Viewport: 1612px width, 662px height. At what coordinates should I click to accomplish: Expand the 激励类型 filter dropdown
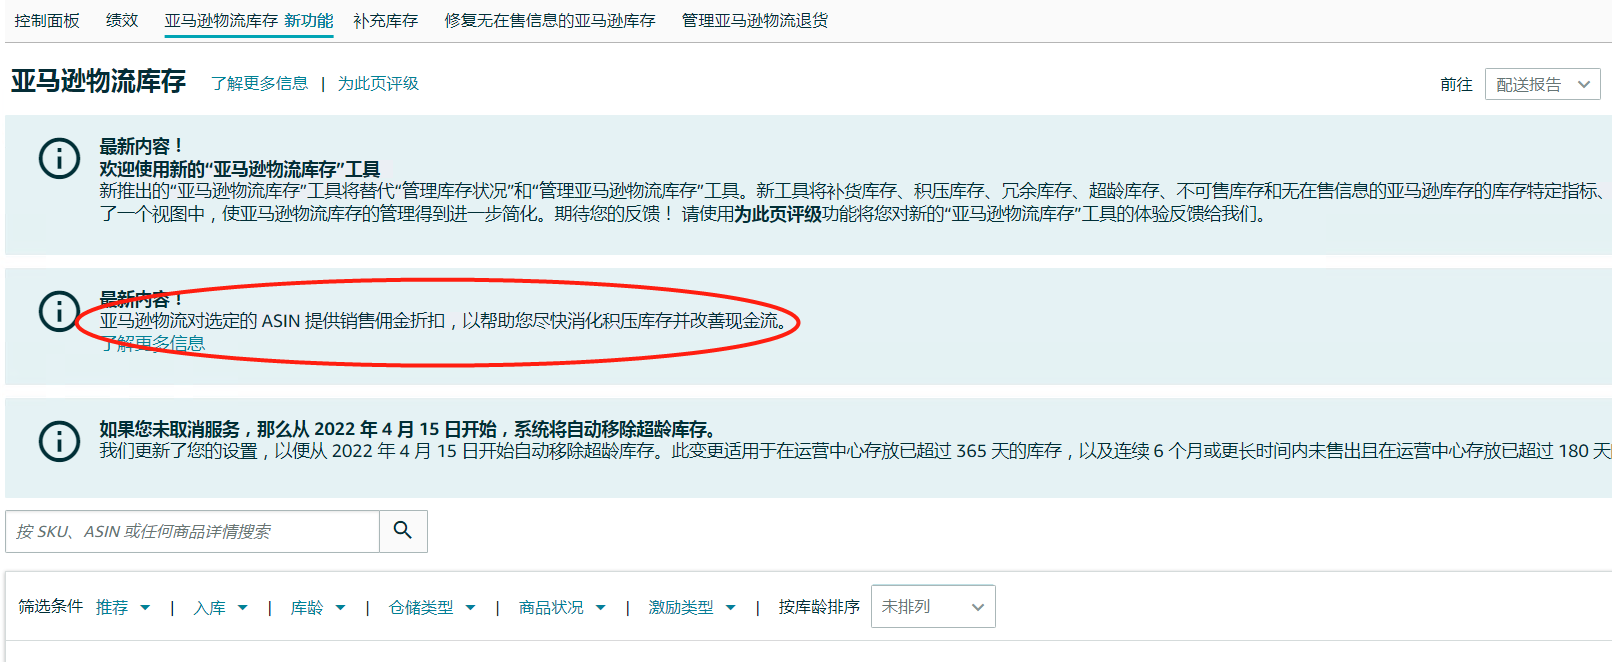(x=692, y=607)
